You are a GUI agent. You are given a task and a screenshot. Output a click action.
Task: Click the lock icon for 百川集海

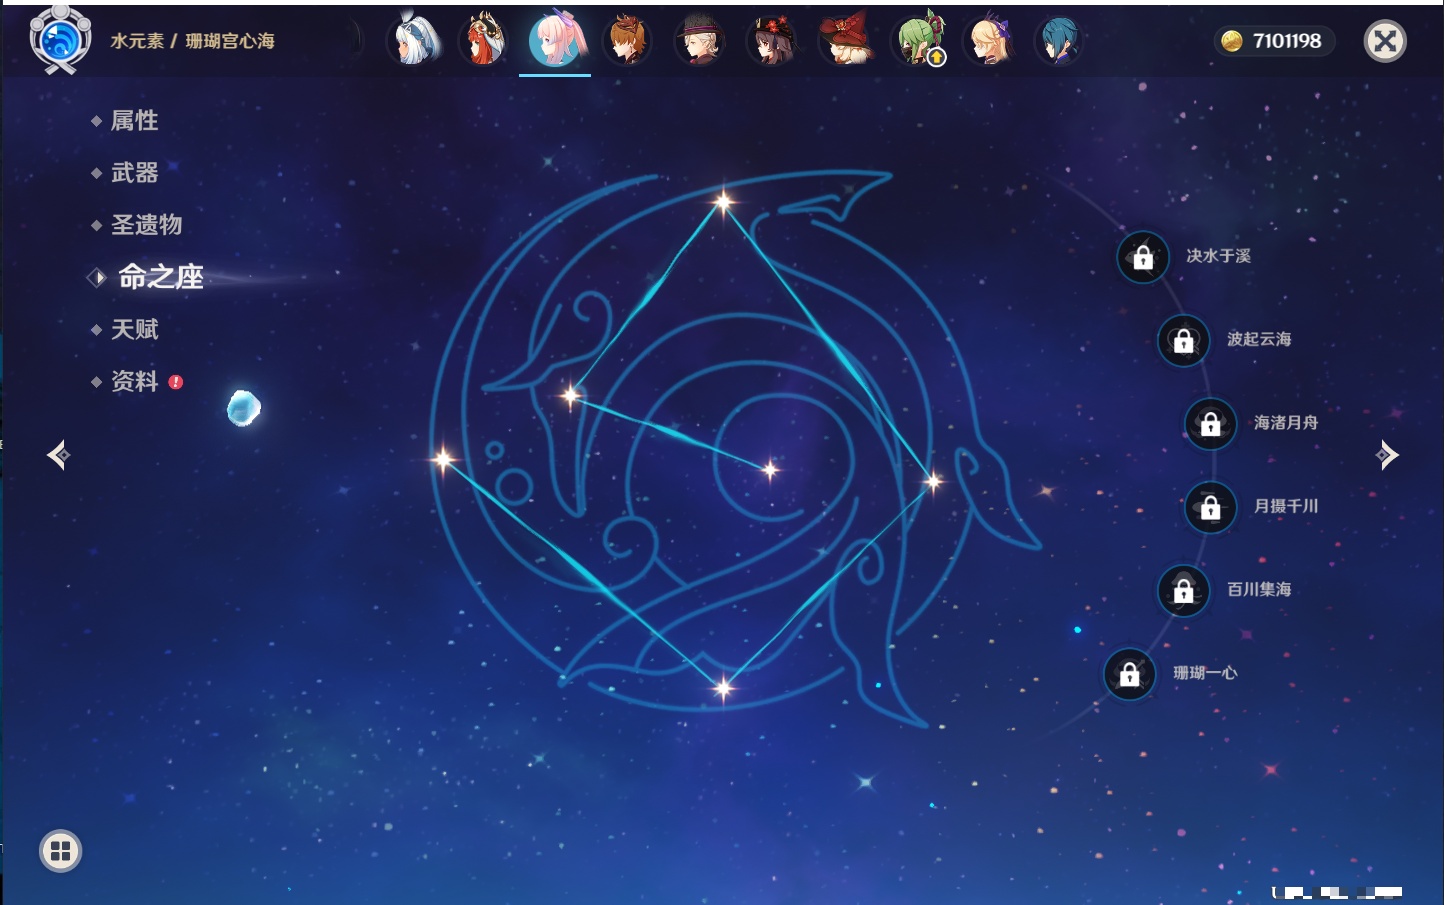pos(1183,590)
